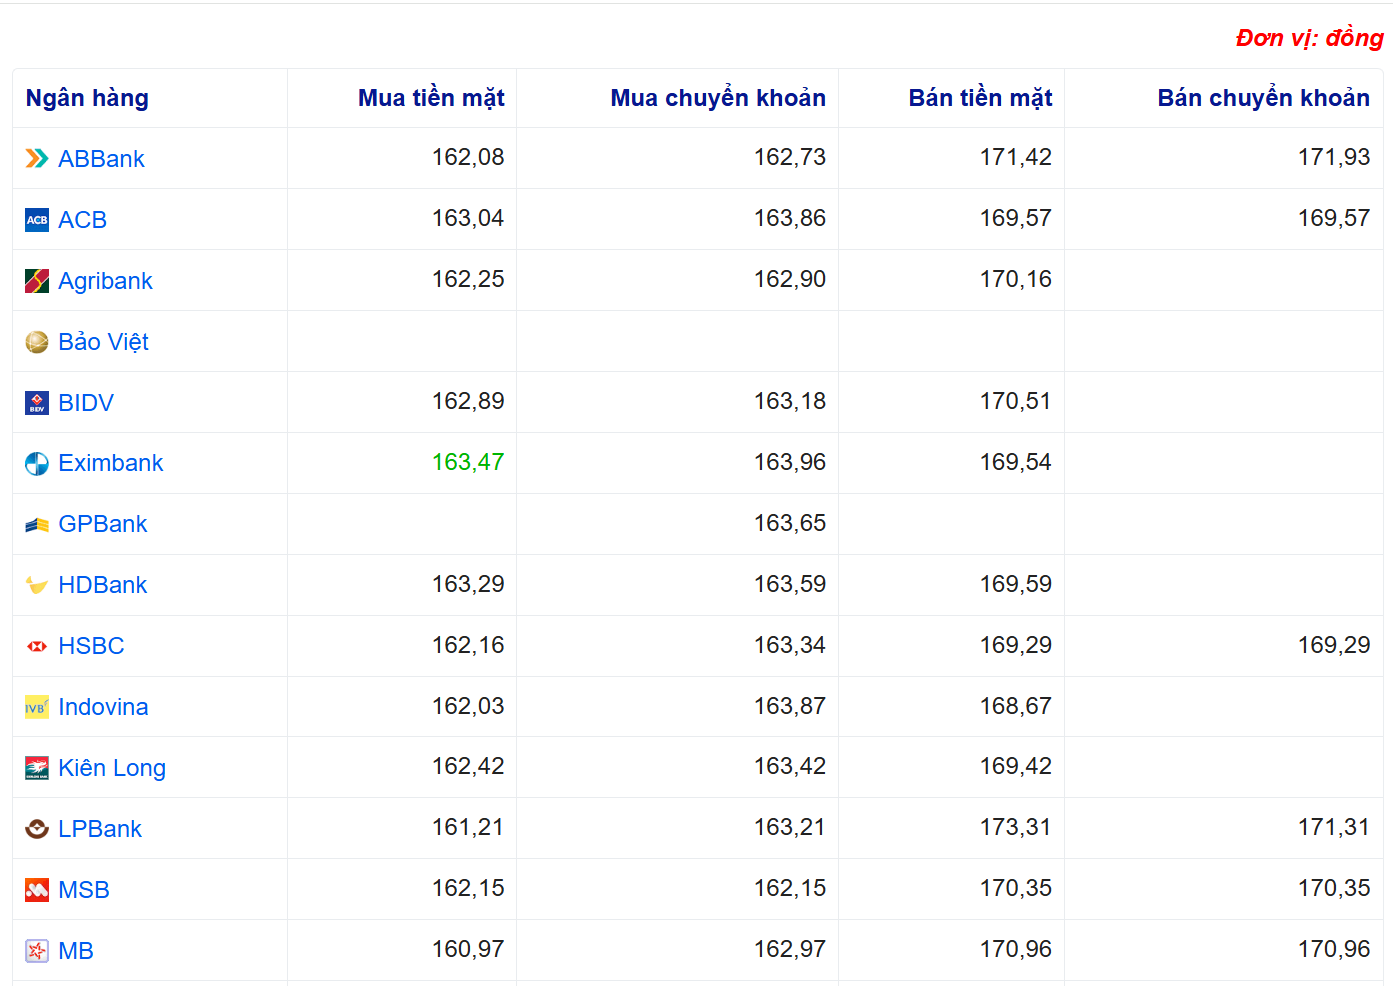Click the Ngân hàng column header

[87, 98]
